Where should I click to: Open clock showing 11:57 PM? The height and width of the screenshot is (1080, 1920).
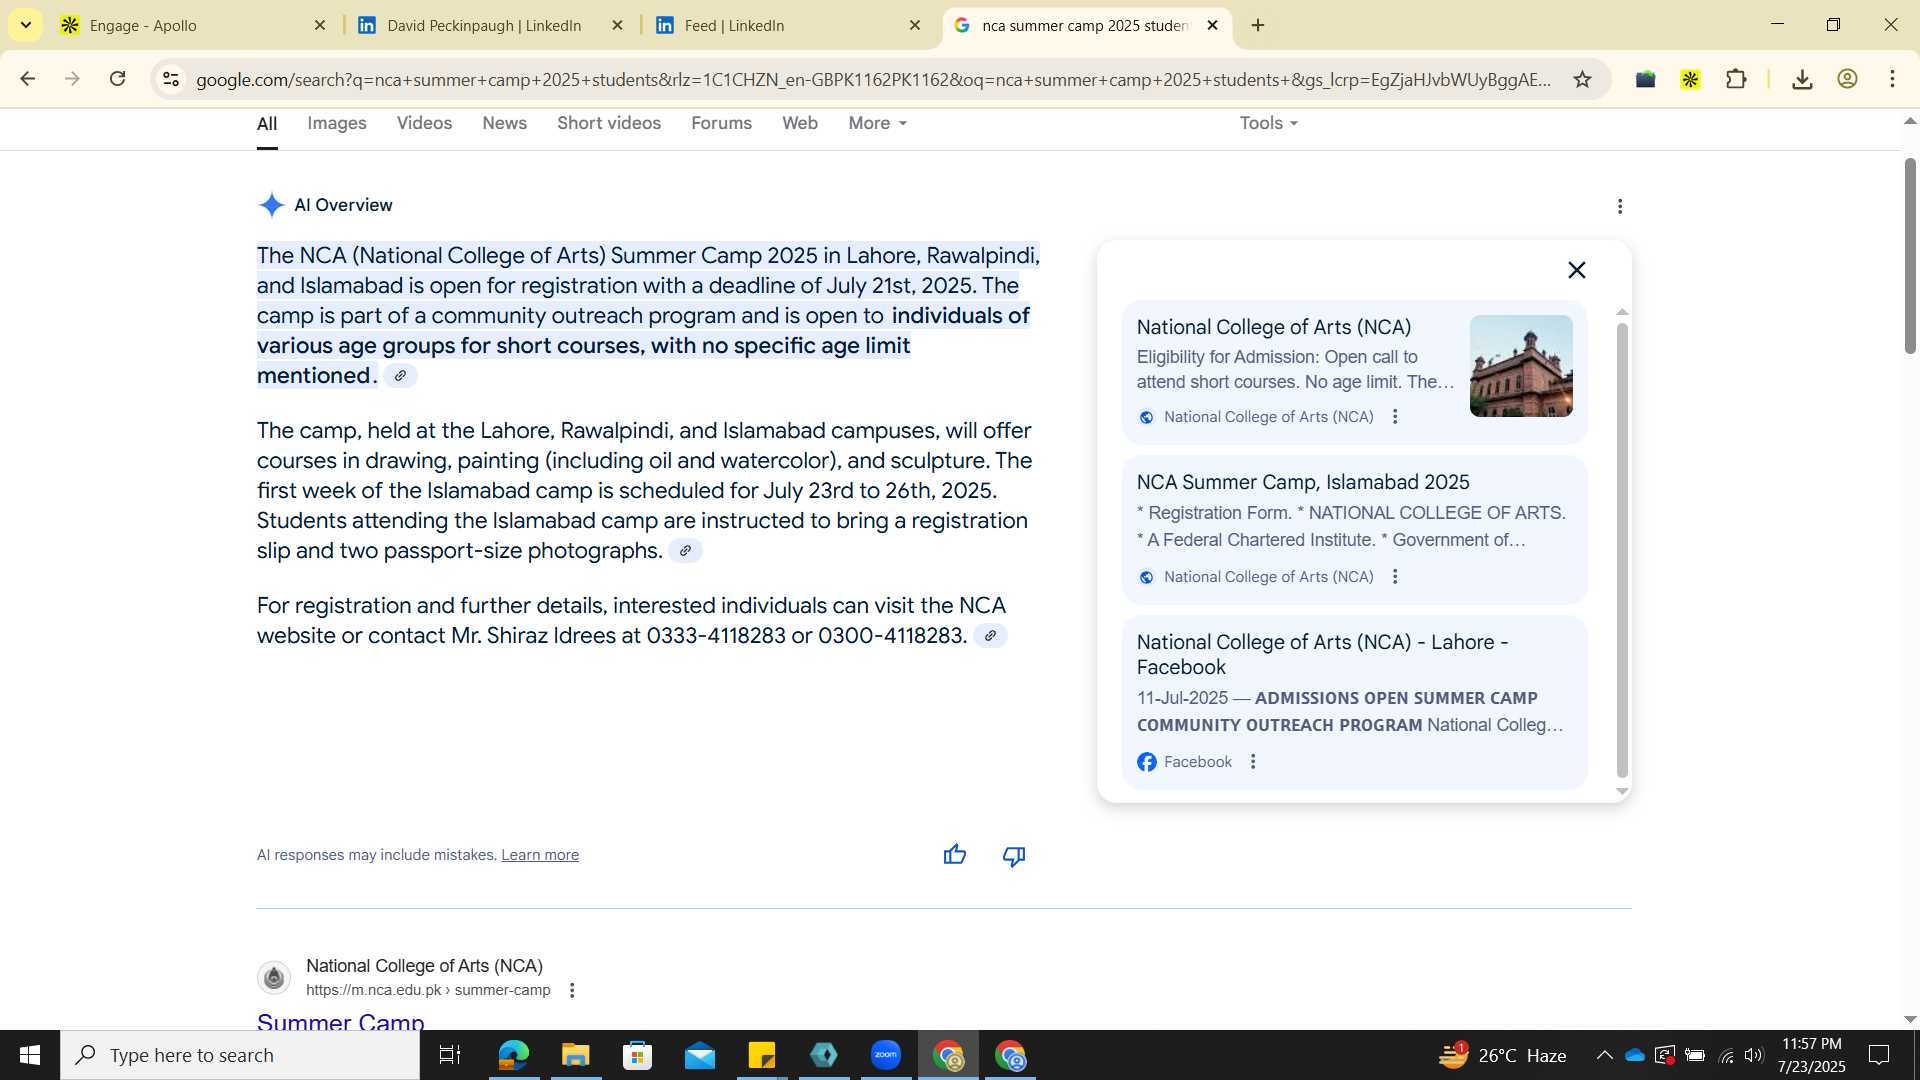[1811, 1055]
